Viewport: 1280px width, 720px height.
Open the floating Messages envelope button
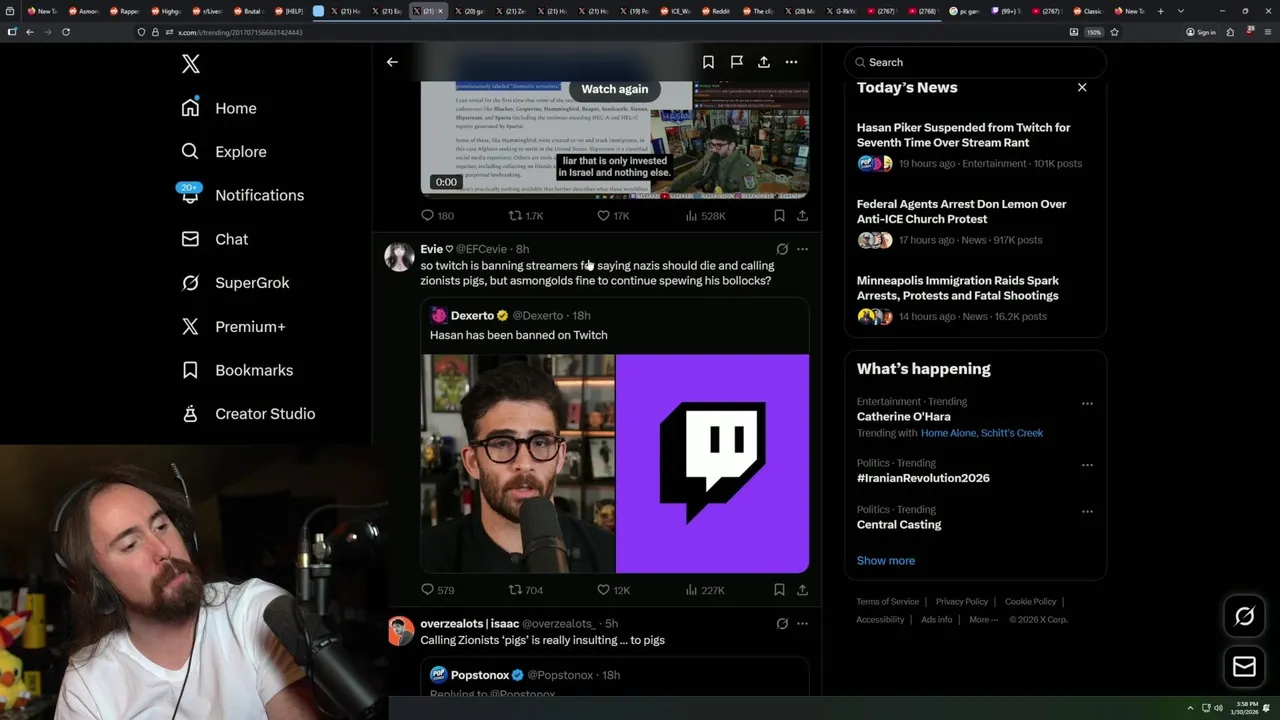(1245, 667)
